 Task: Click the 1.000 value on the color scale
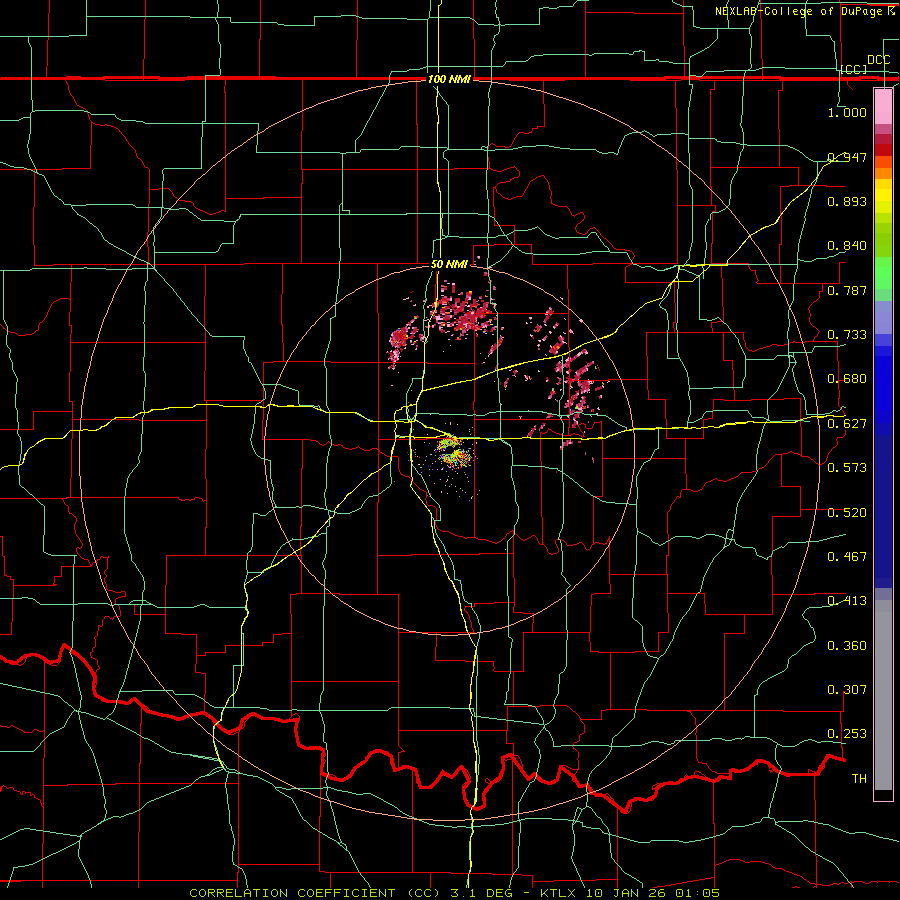(x=847, y=112)
